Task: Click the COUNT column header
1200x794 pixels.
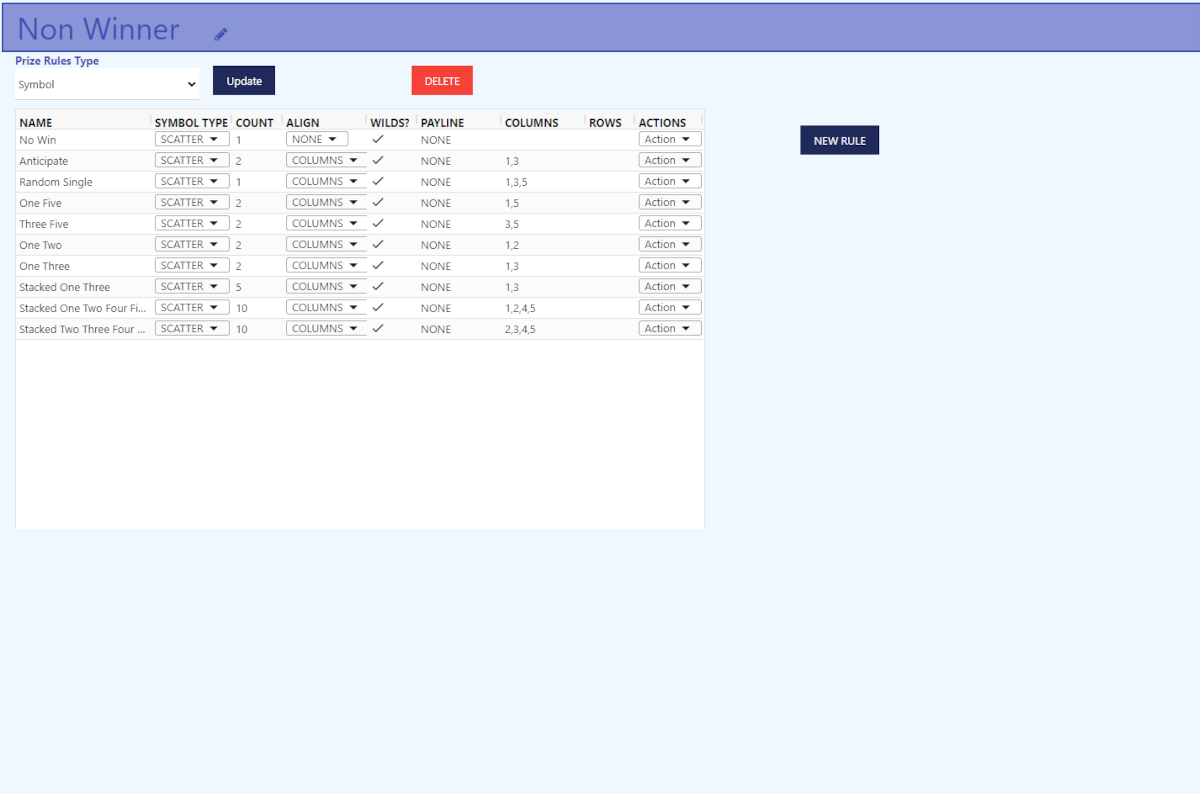Action: (x=254, y=123)
